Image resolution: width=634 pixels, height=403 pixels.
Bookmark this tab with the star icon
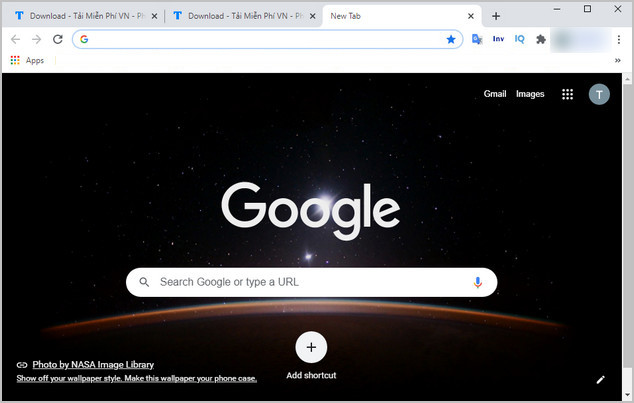[451, 39]
